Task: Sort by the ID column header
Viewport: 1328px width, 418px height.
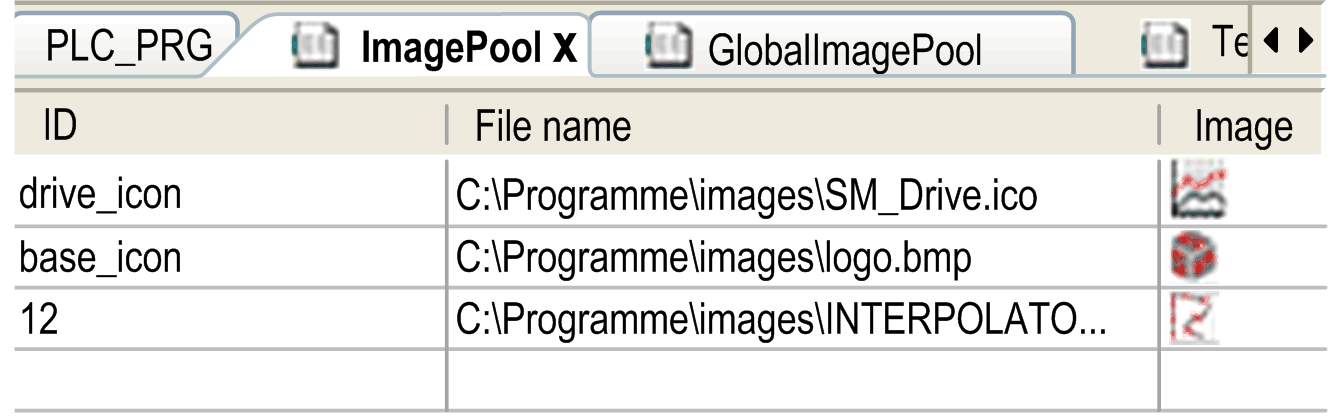Action: pos(60,127)
